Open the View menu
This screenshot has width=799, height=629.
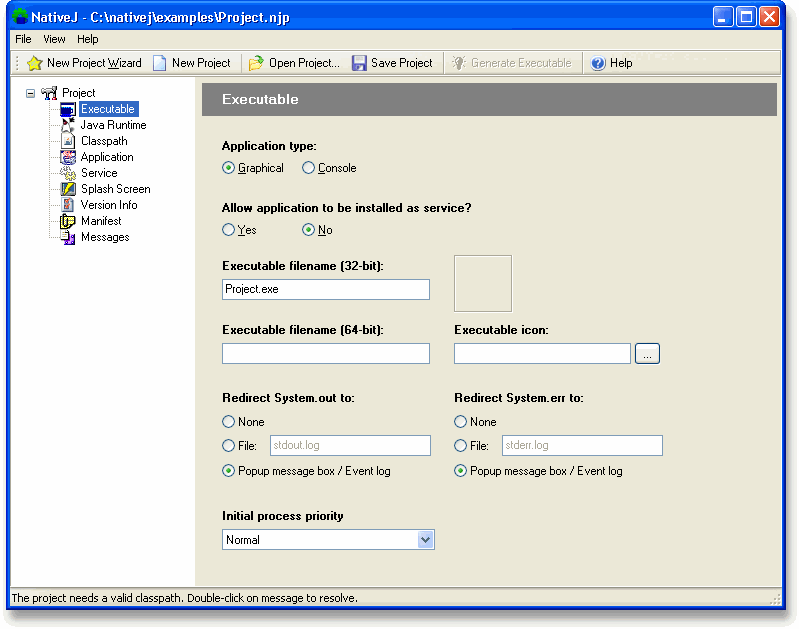point(54,39)
